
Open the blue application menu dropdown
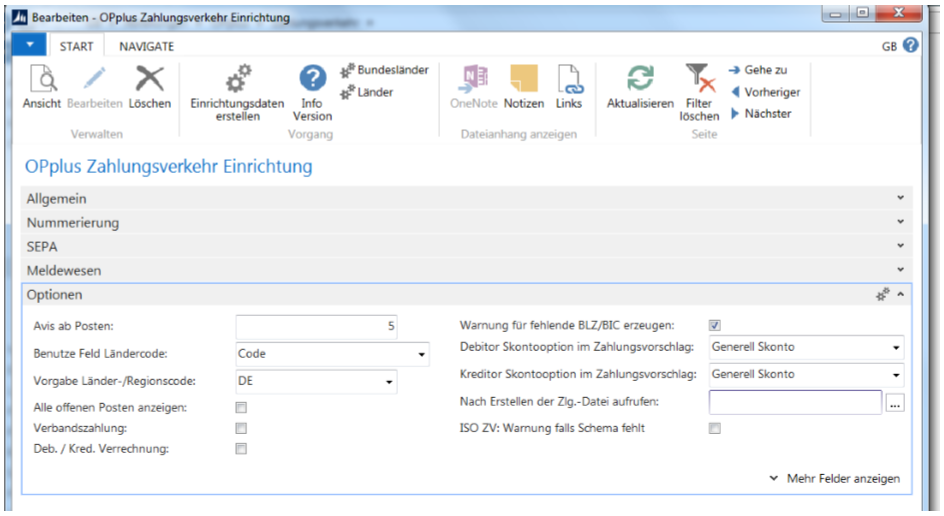30,45
